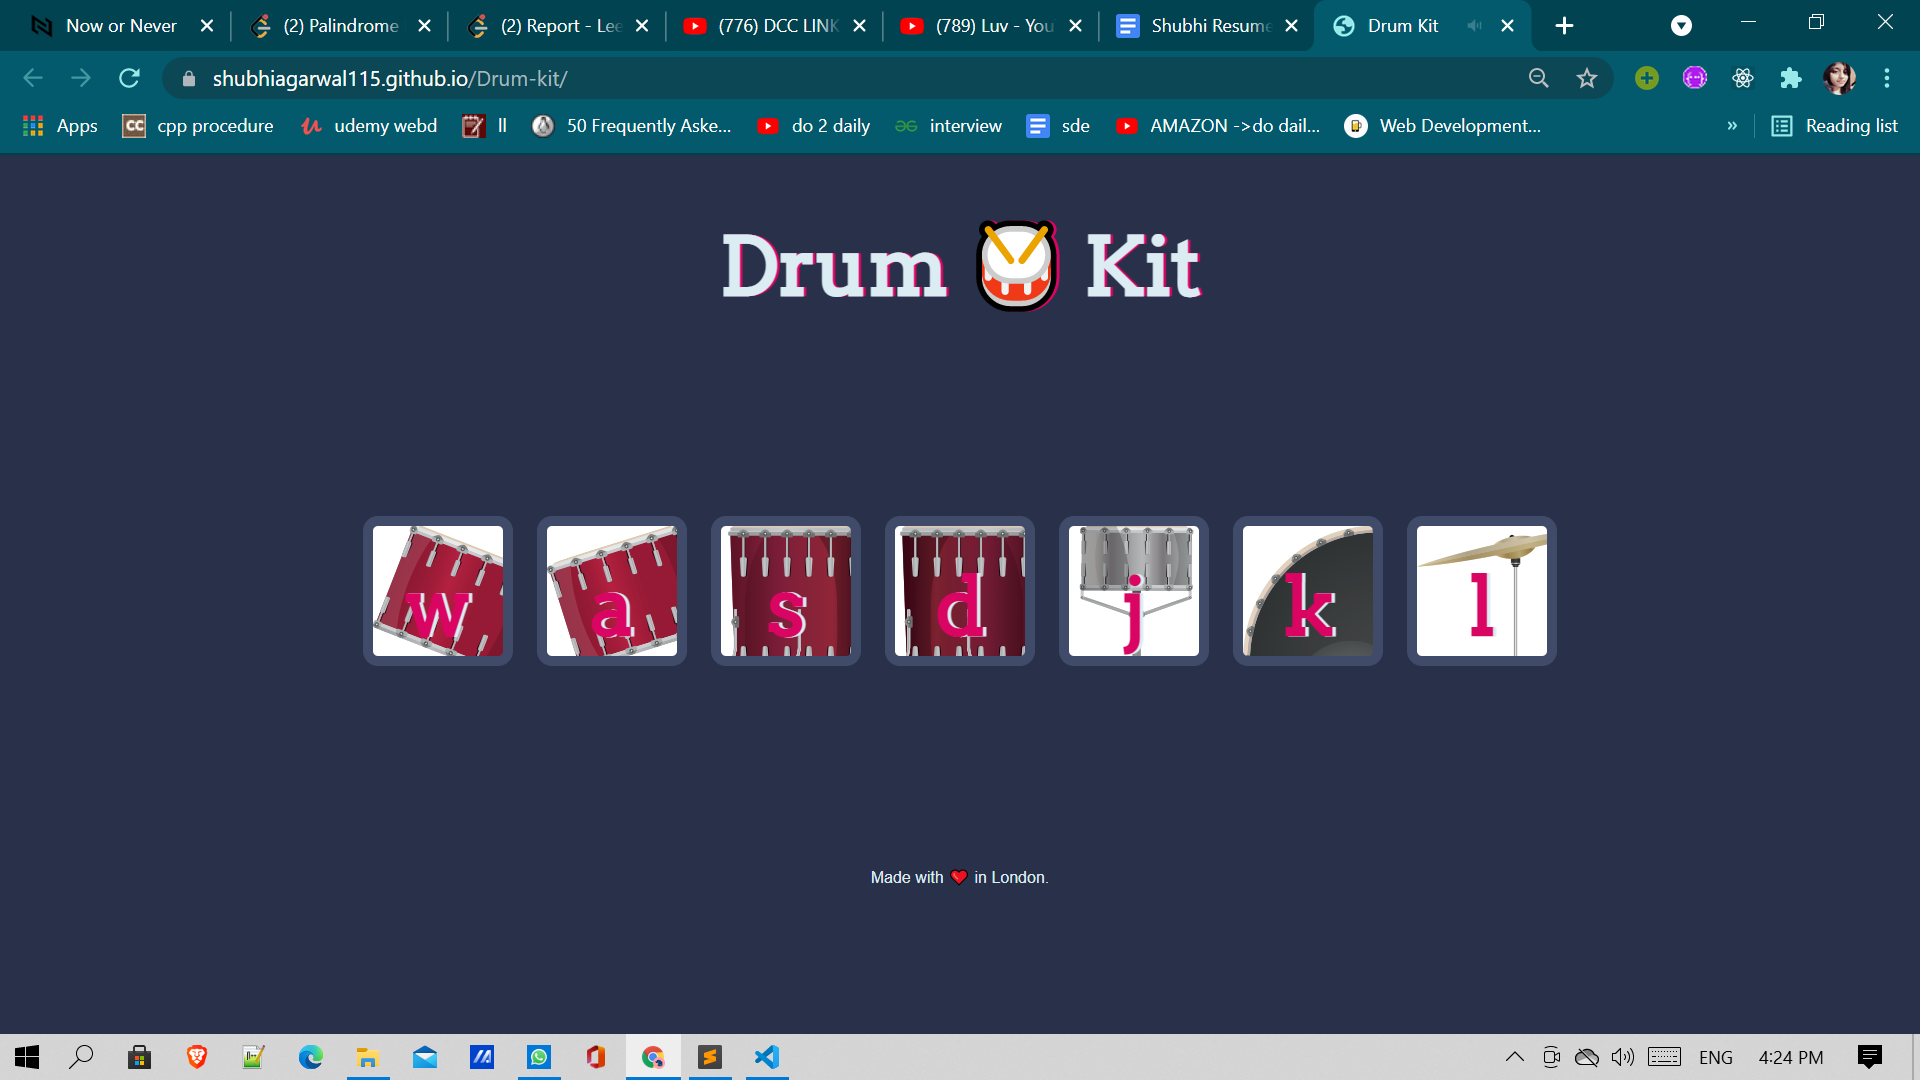Hit the 'j' snare drum
This screenshot has width=1920, height=1080.
click(x=1134, y=591)
